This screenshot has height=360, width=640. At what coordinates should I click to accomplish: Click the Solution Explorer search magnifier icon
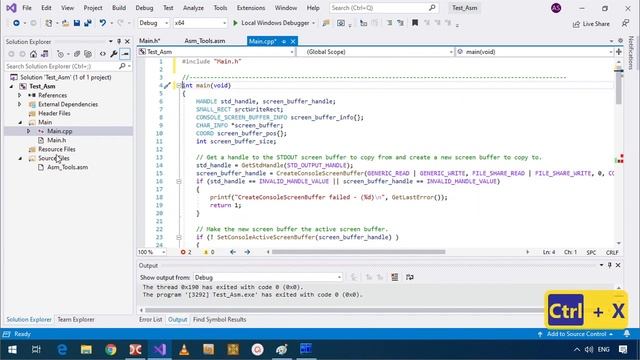122,66
